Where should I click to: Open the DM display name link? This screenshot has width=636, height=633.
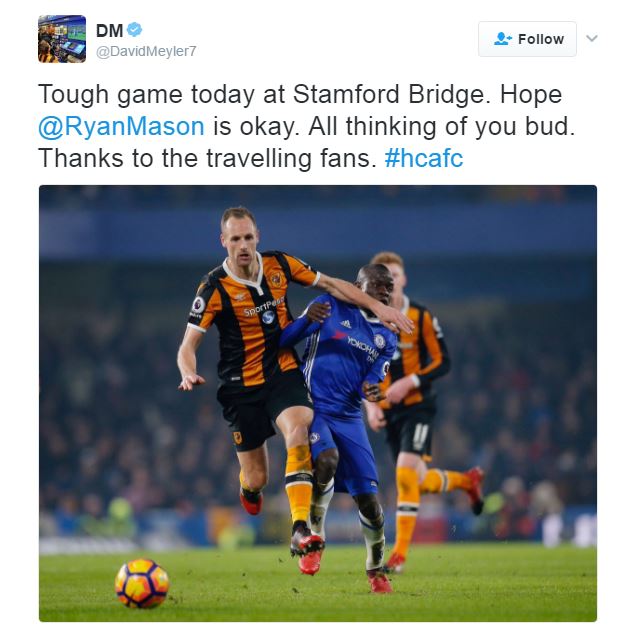(x=110, y=30)
